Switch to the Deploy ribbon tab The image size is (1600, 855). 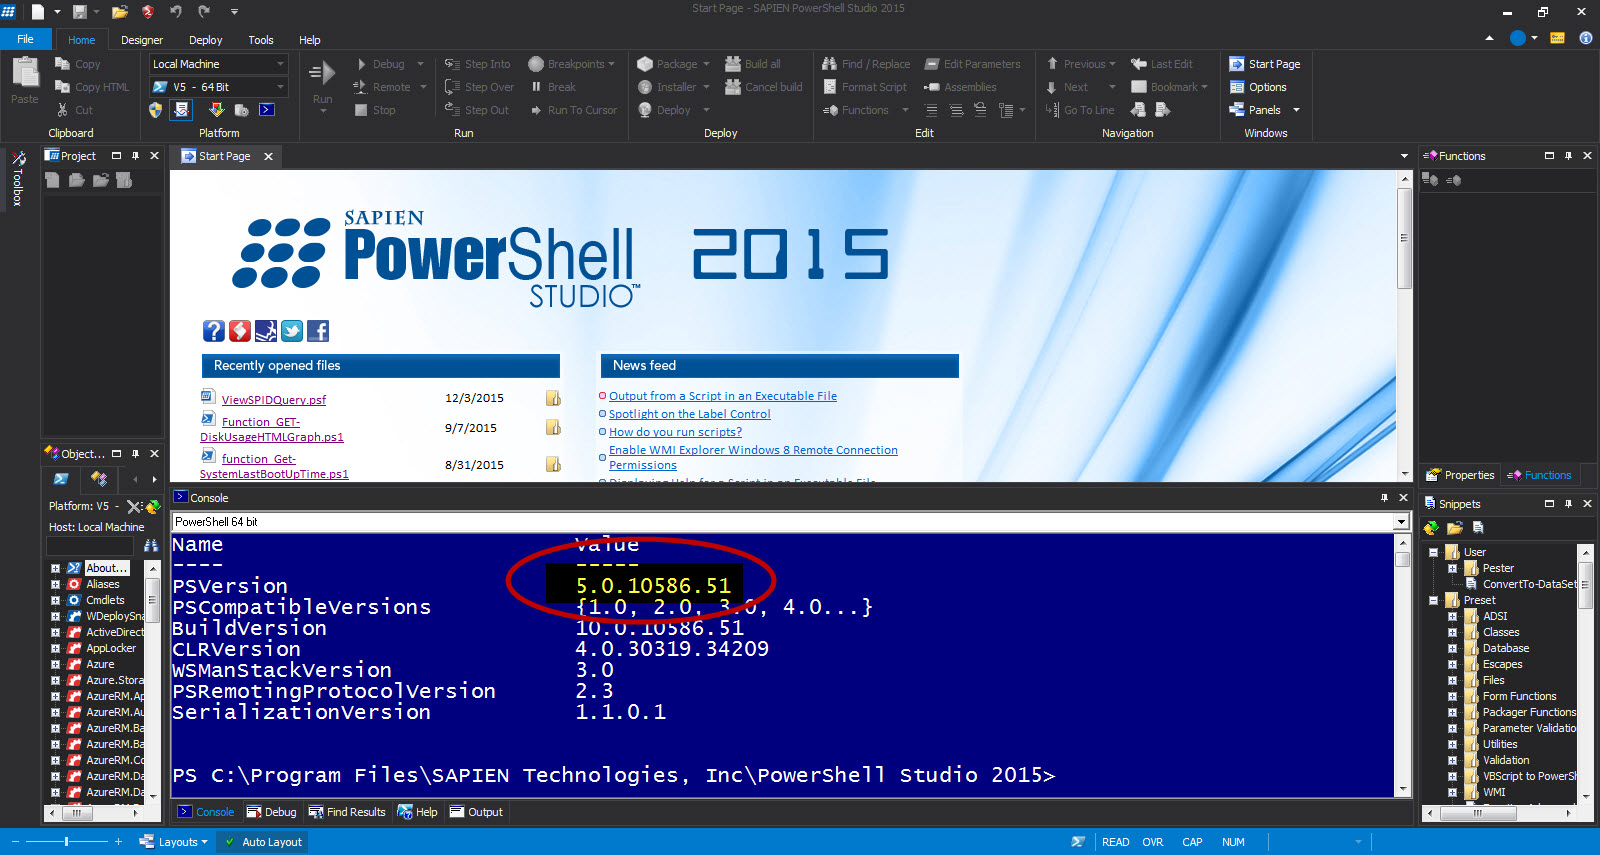[x=205, y=40]
